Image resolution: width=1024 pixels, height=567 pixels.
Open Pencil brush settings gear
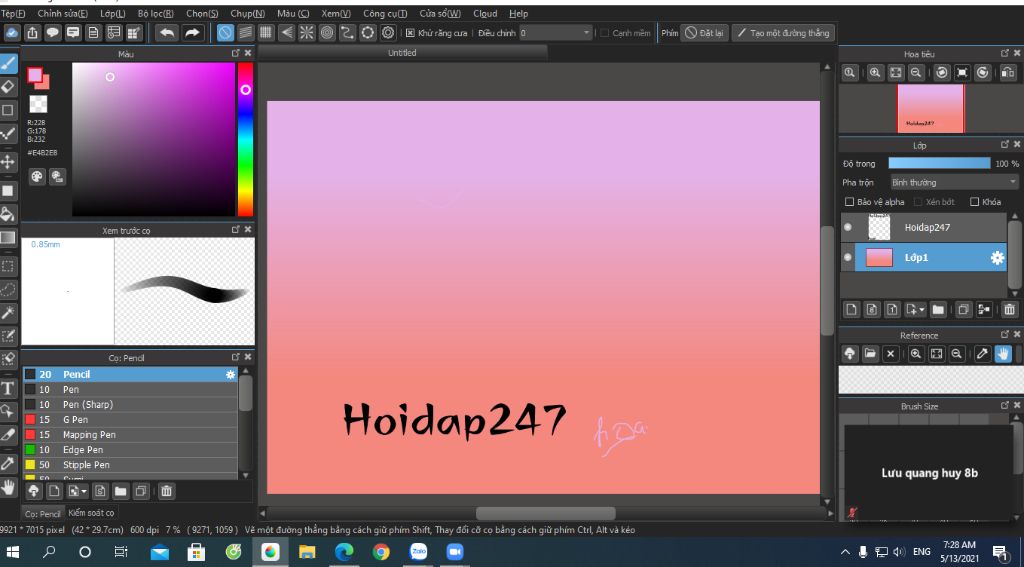coord(230,375)
